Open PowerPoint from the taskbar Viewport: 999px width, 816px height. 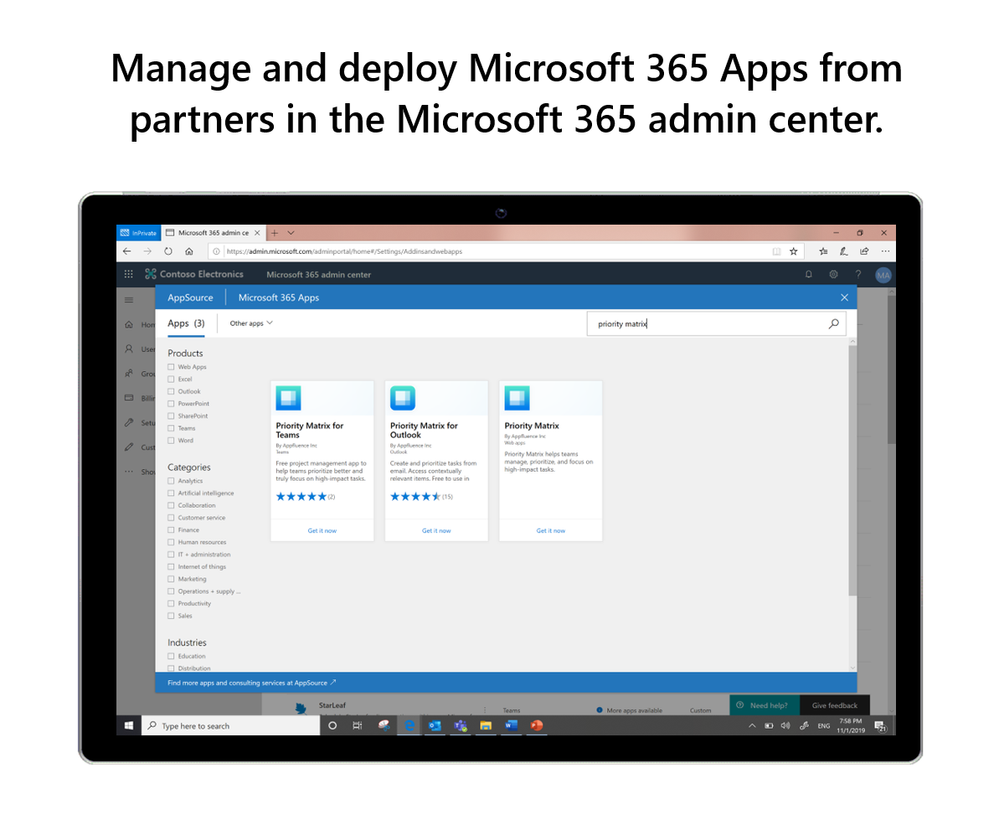(x=536, y=726)
